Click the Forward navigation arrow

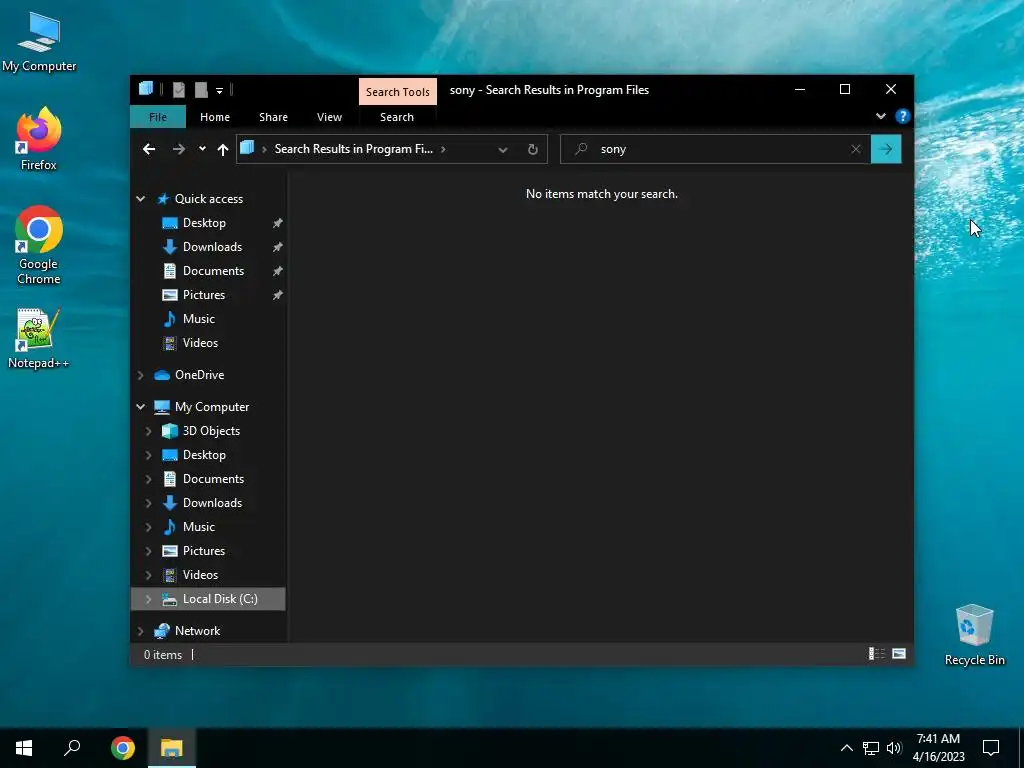(x=178, y=149)
